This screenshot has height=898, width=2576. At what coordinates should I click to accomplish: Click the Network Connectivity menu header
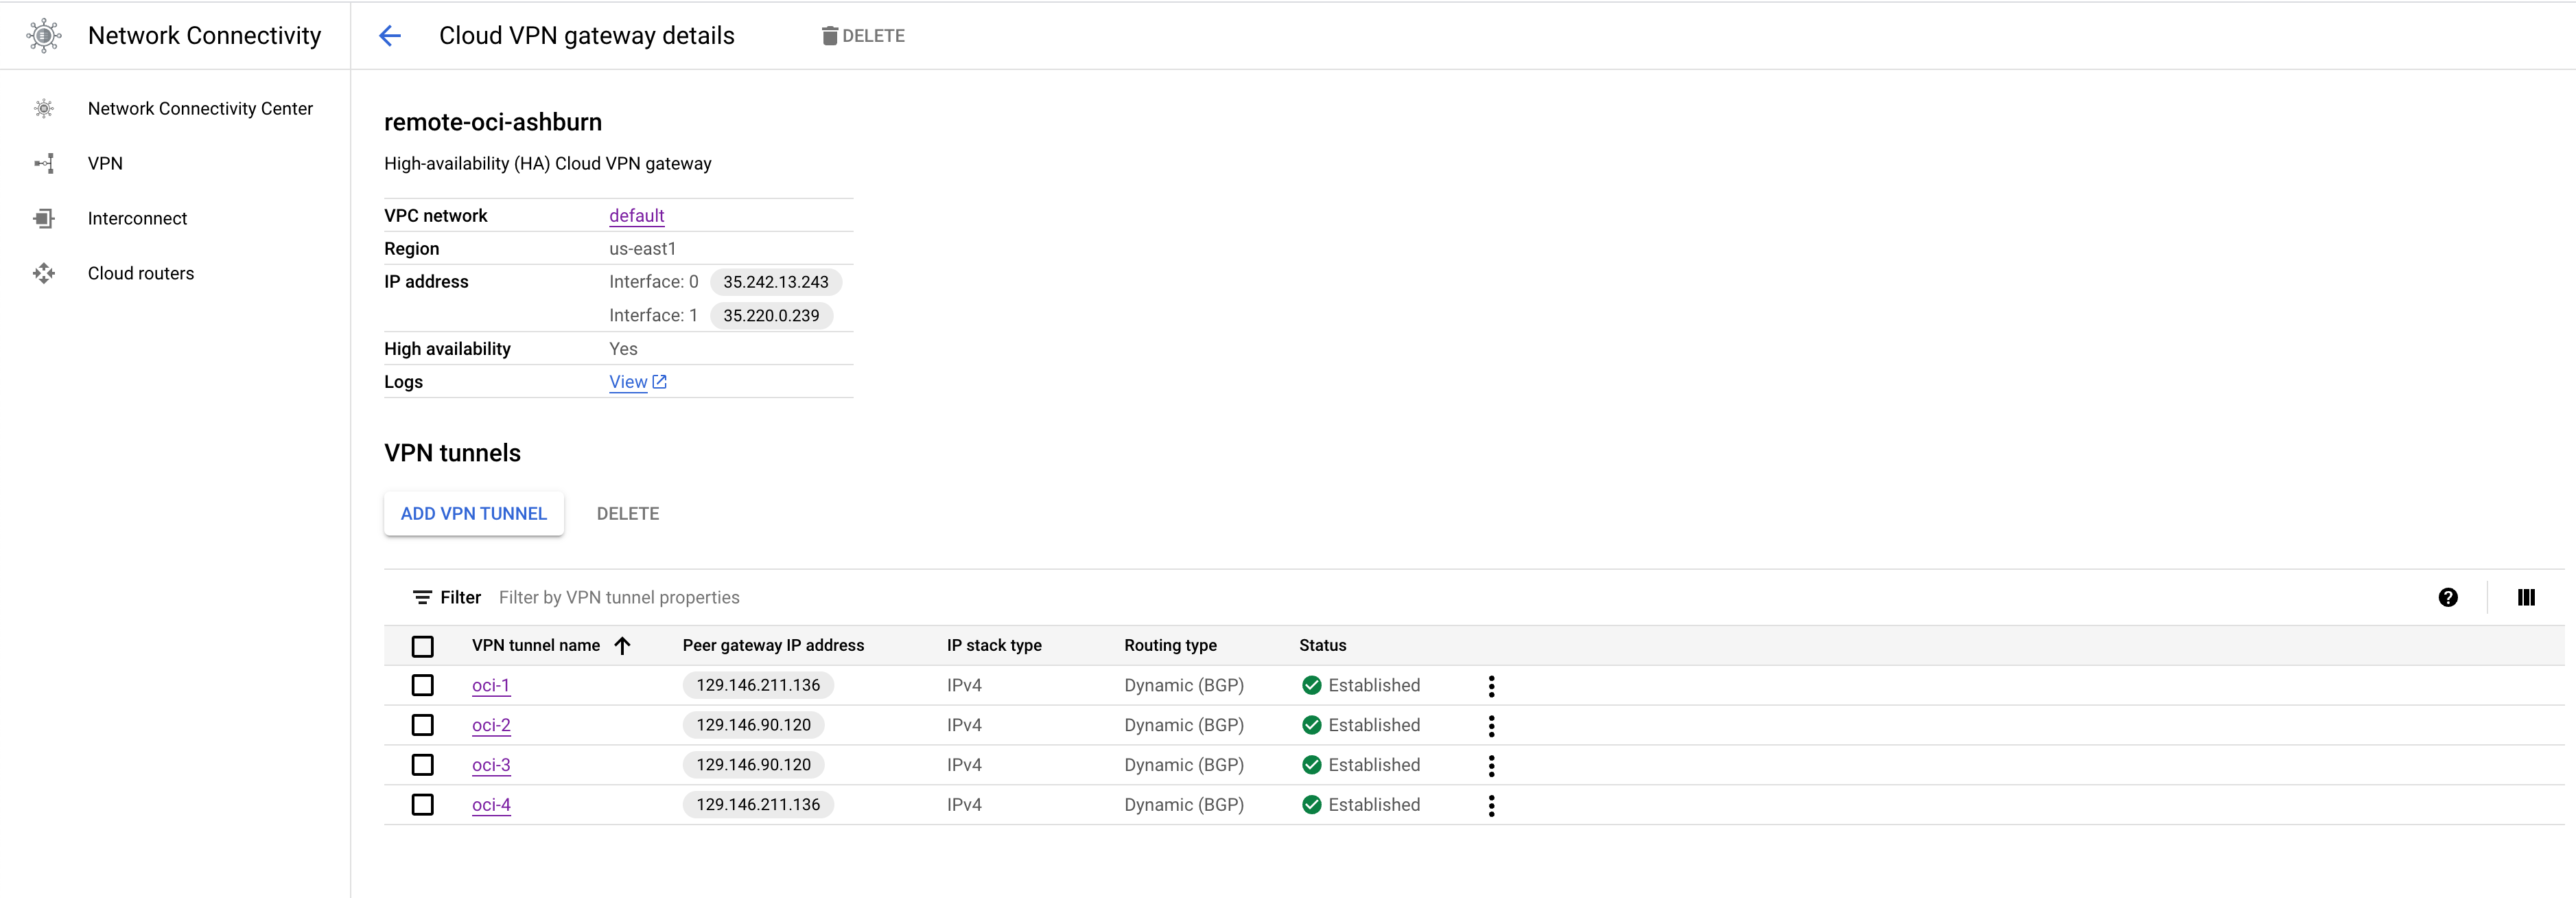(x=204, y=35)
